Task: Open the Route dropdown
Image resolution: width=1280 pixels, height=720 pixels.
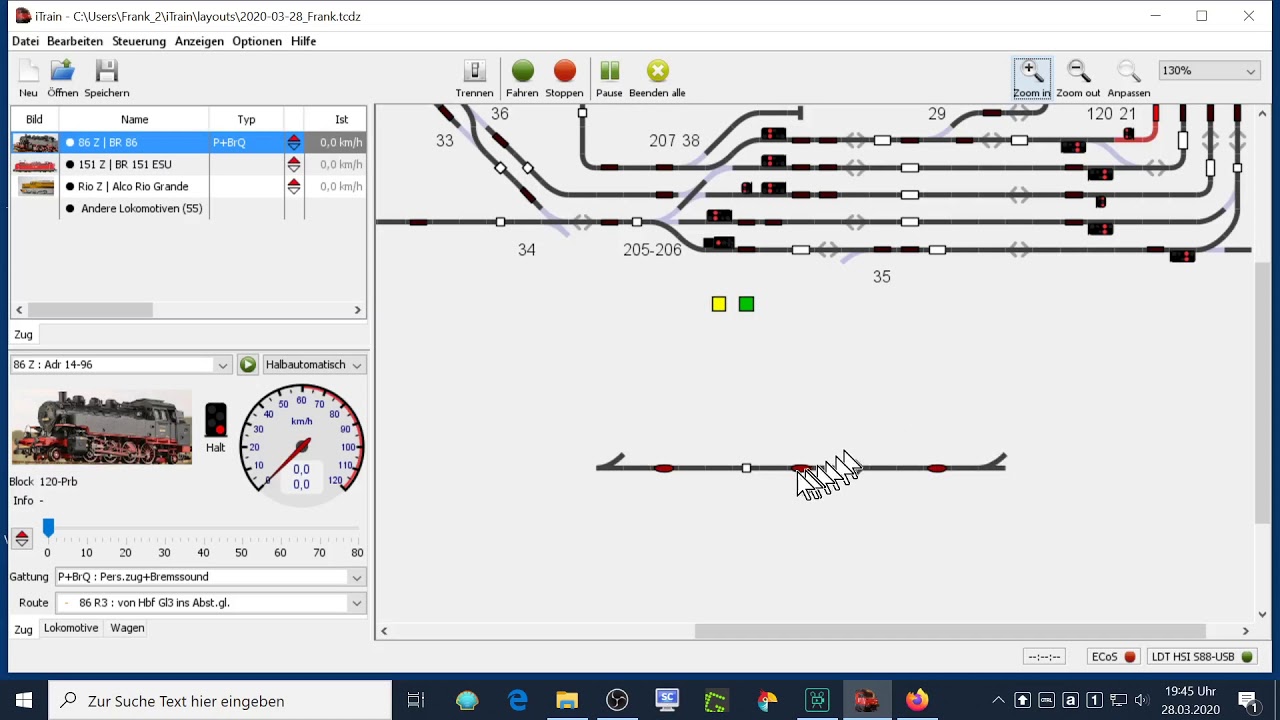Action: pyautogui.click(x=210, y=603)
